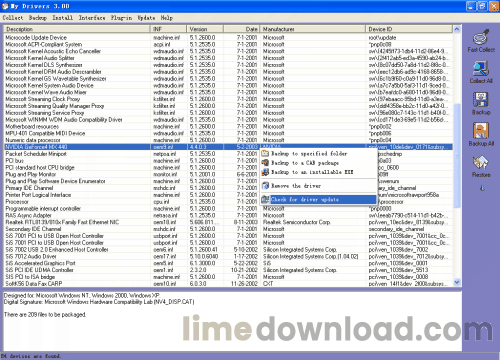Select the SiS Accelerated Graphics Port row

tap(228, 263)
